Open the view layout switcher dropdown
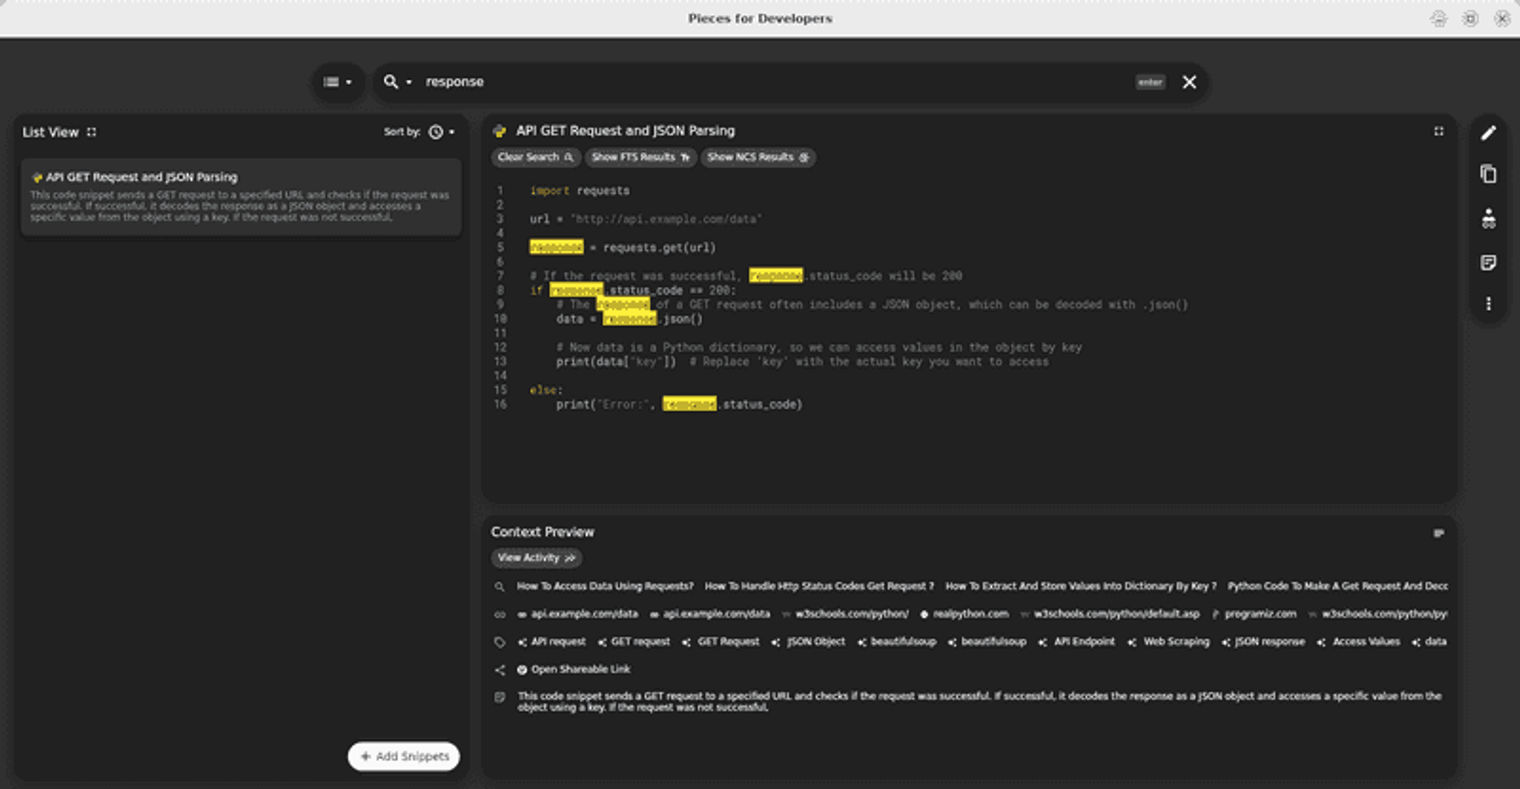 tap(338, 82)
